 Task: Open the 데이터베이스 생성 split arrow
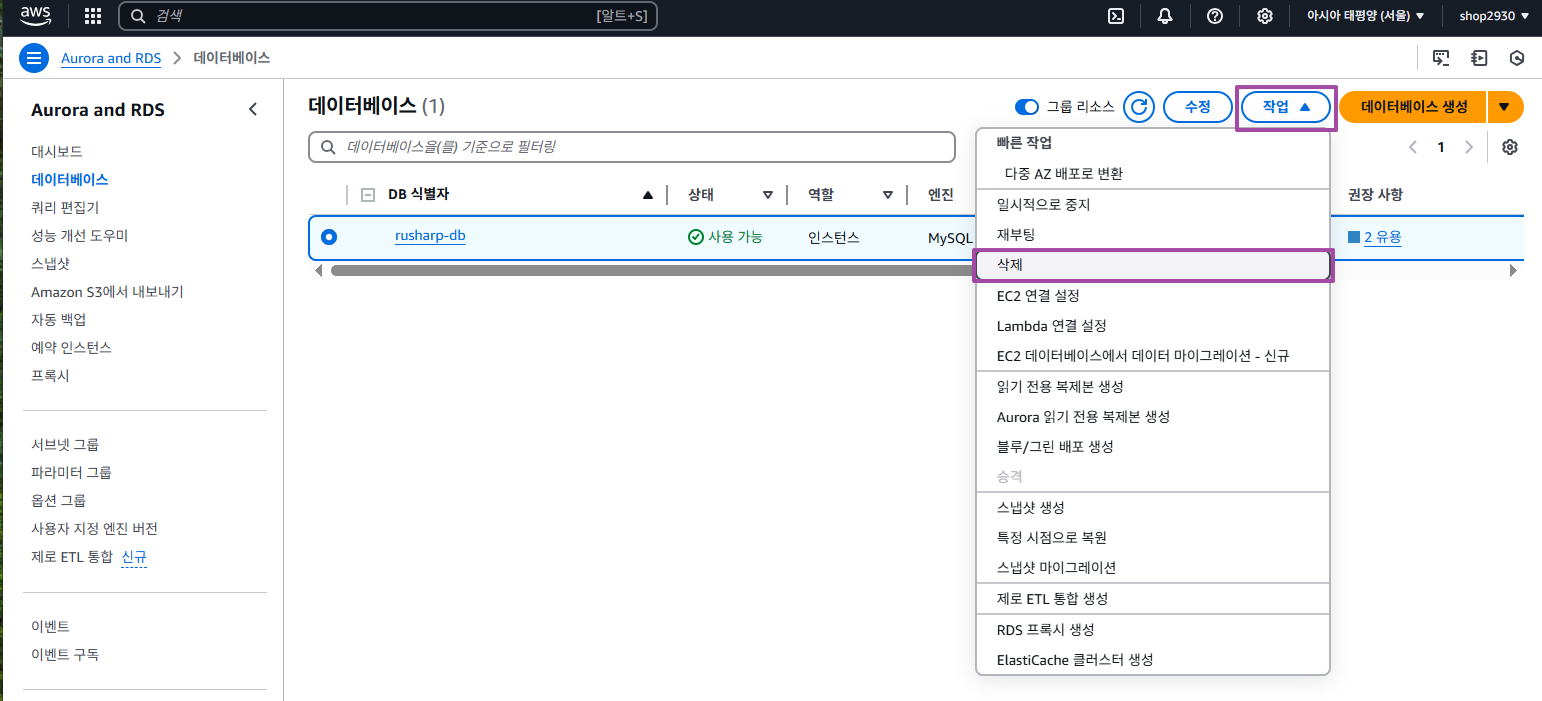[1505, 107]
